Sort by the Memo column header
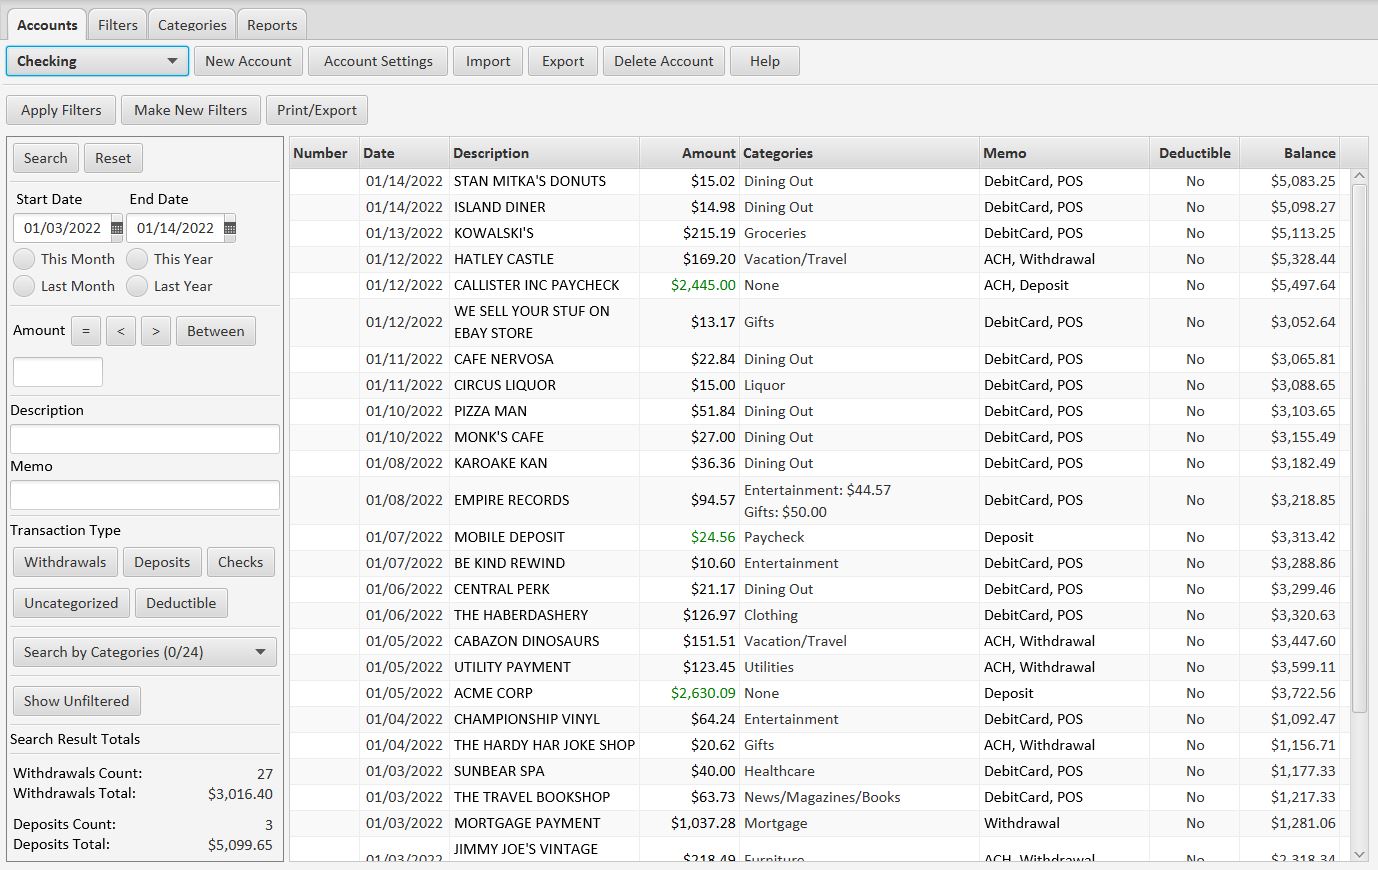Screen dimensions: 1378x870 [x=1064, y=153]
